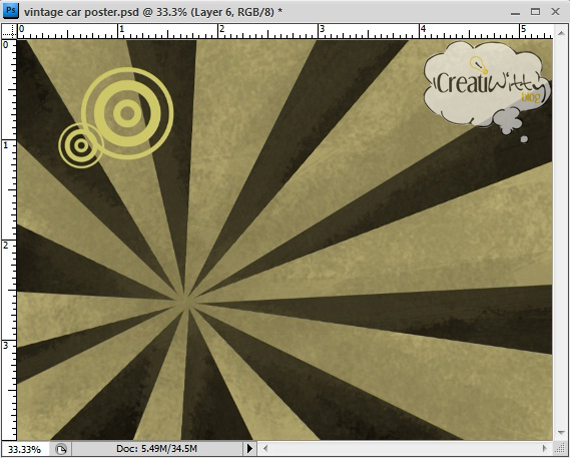The height and width of the screenshot is (458, 570).
Task: Maximize the document window
Action: pos(535,12)
